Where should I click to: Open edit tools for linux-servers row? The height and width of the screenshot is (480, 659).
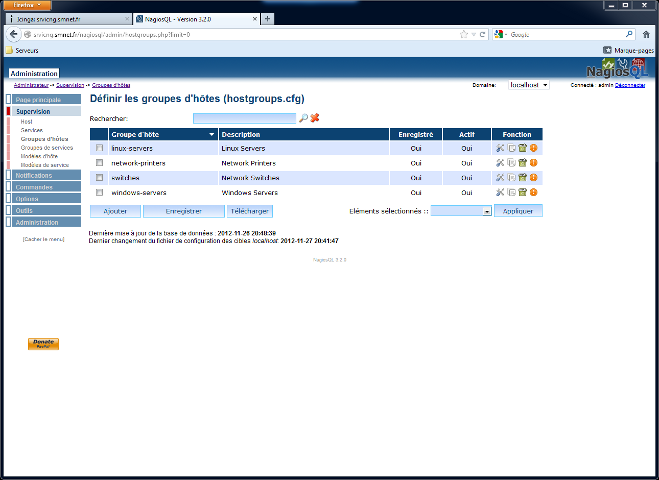500,148
